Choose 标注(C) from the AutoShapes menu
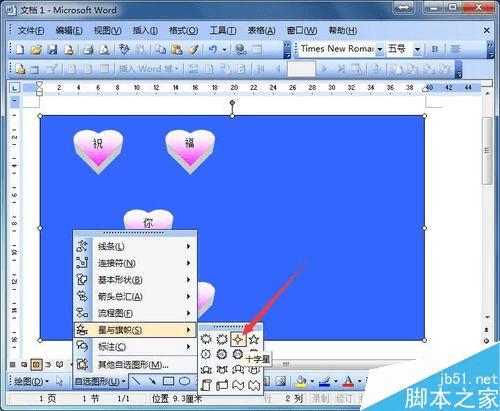This screenshot has width=500, height=411. pos(135,347)
